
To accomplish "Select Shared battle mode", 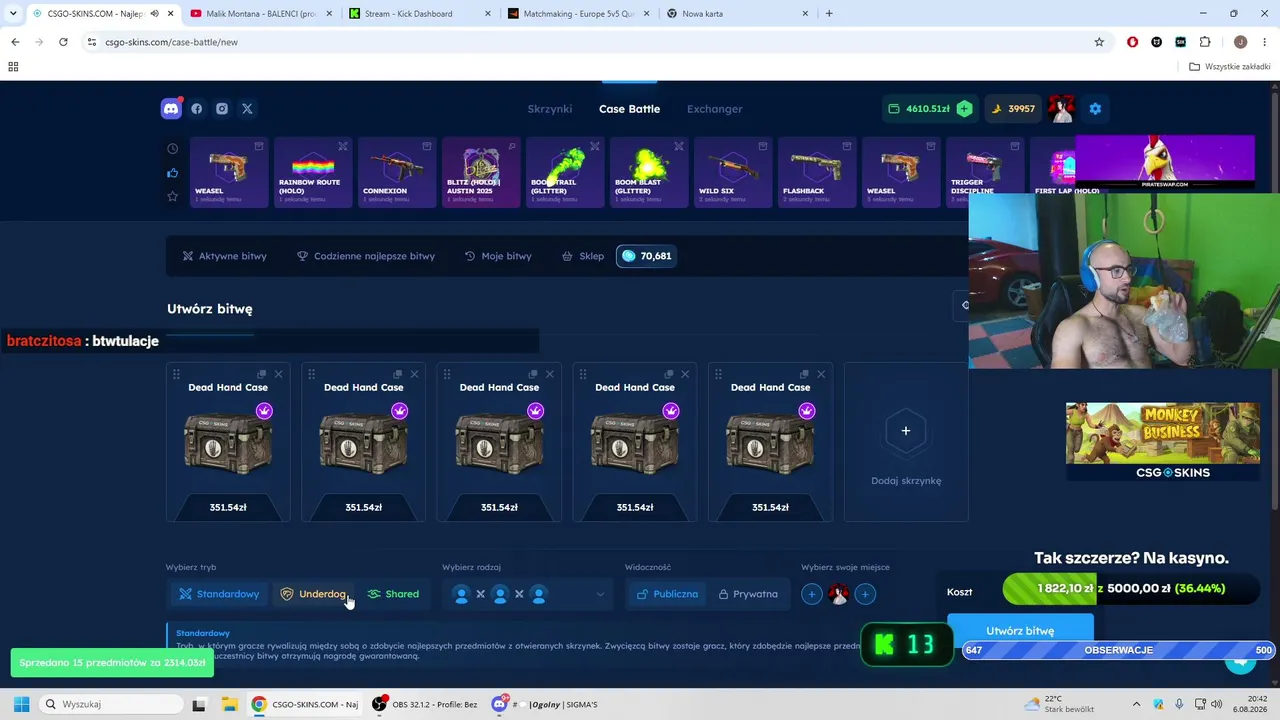I will (393, 594).
